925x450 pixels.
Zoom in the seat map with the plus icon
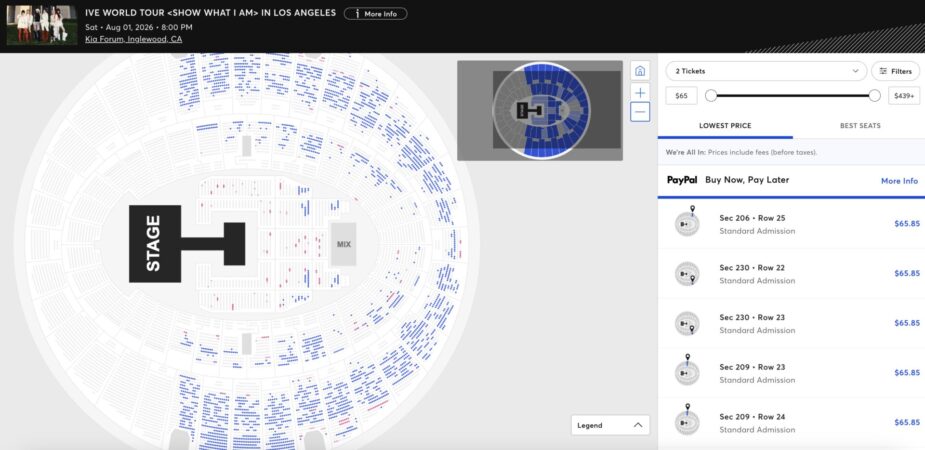(x=640, y=93)
